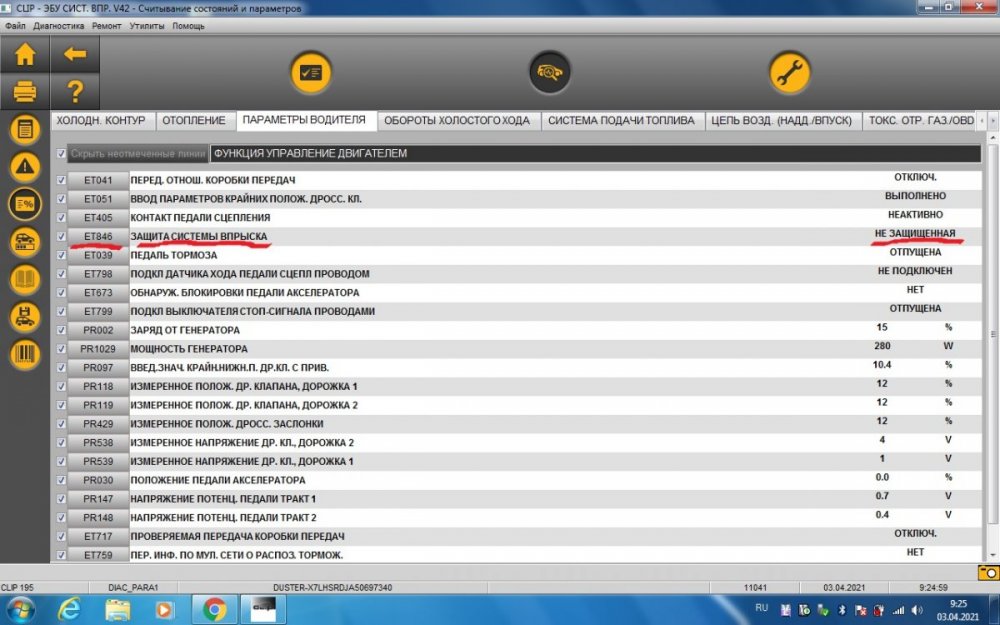Open the help question mark icon
The height and width of the screenshot is (625, 1000).
coord(75,92)
